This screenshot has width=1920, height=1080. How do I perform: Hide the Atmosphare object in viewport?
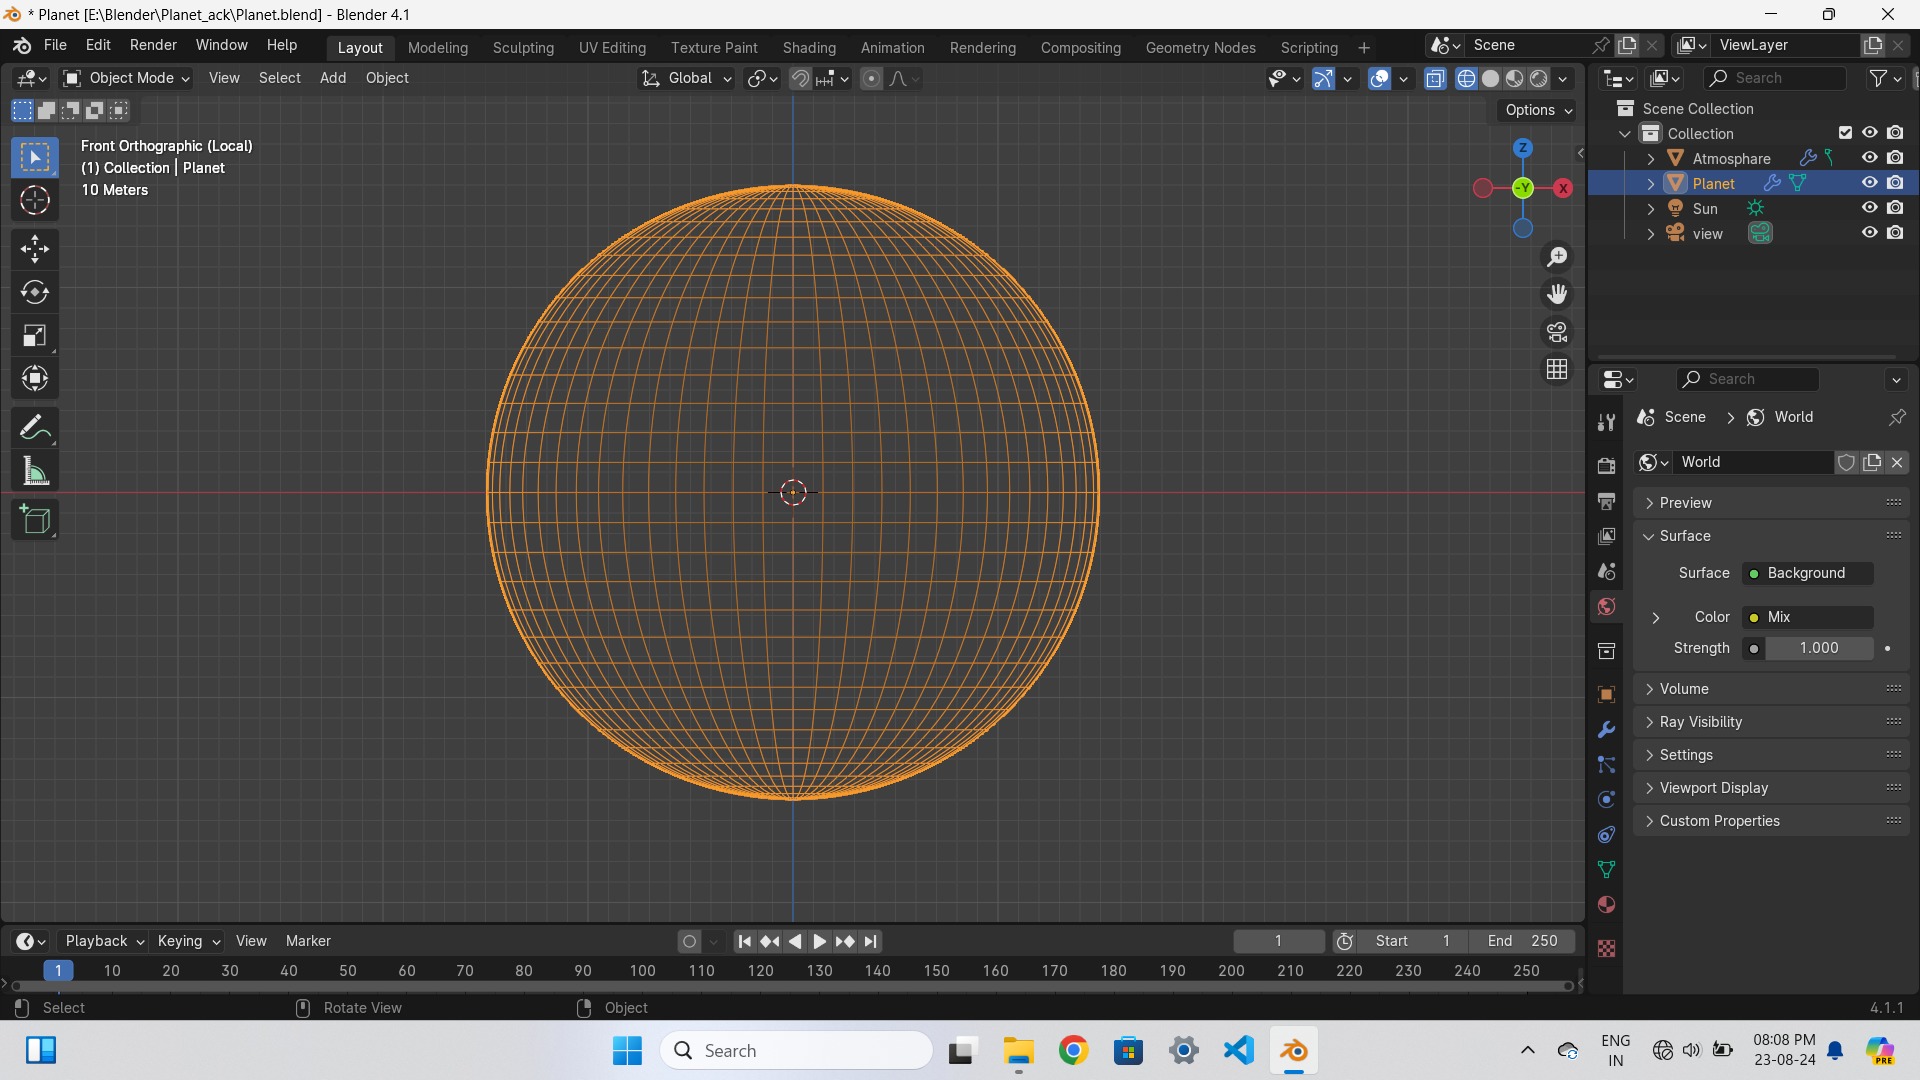pyautogui.click(x=1869, y=158)
